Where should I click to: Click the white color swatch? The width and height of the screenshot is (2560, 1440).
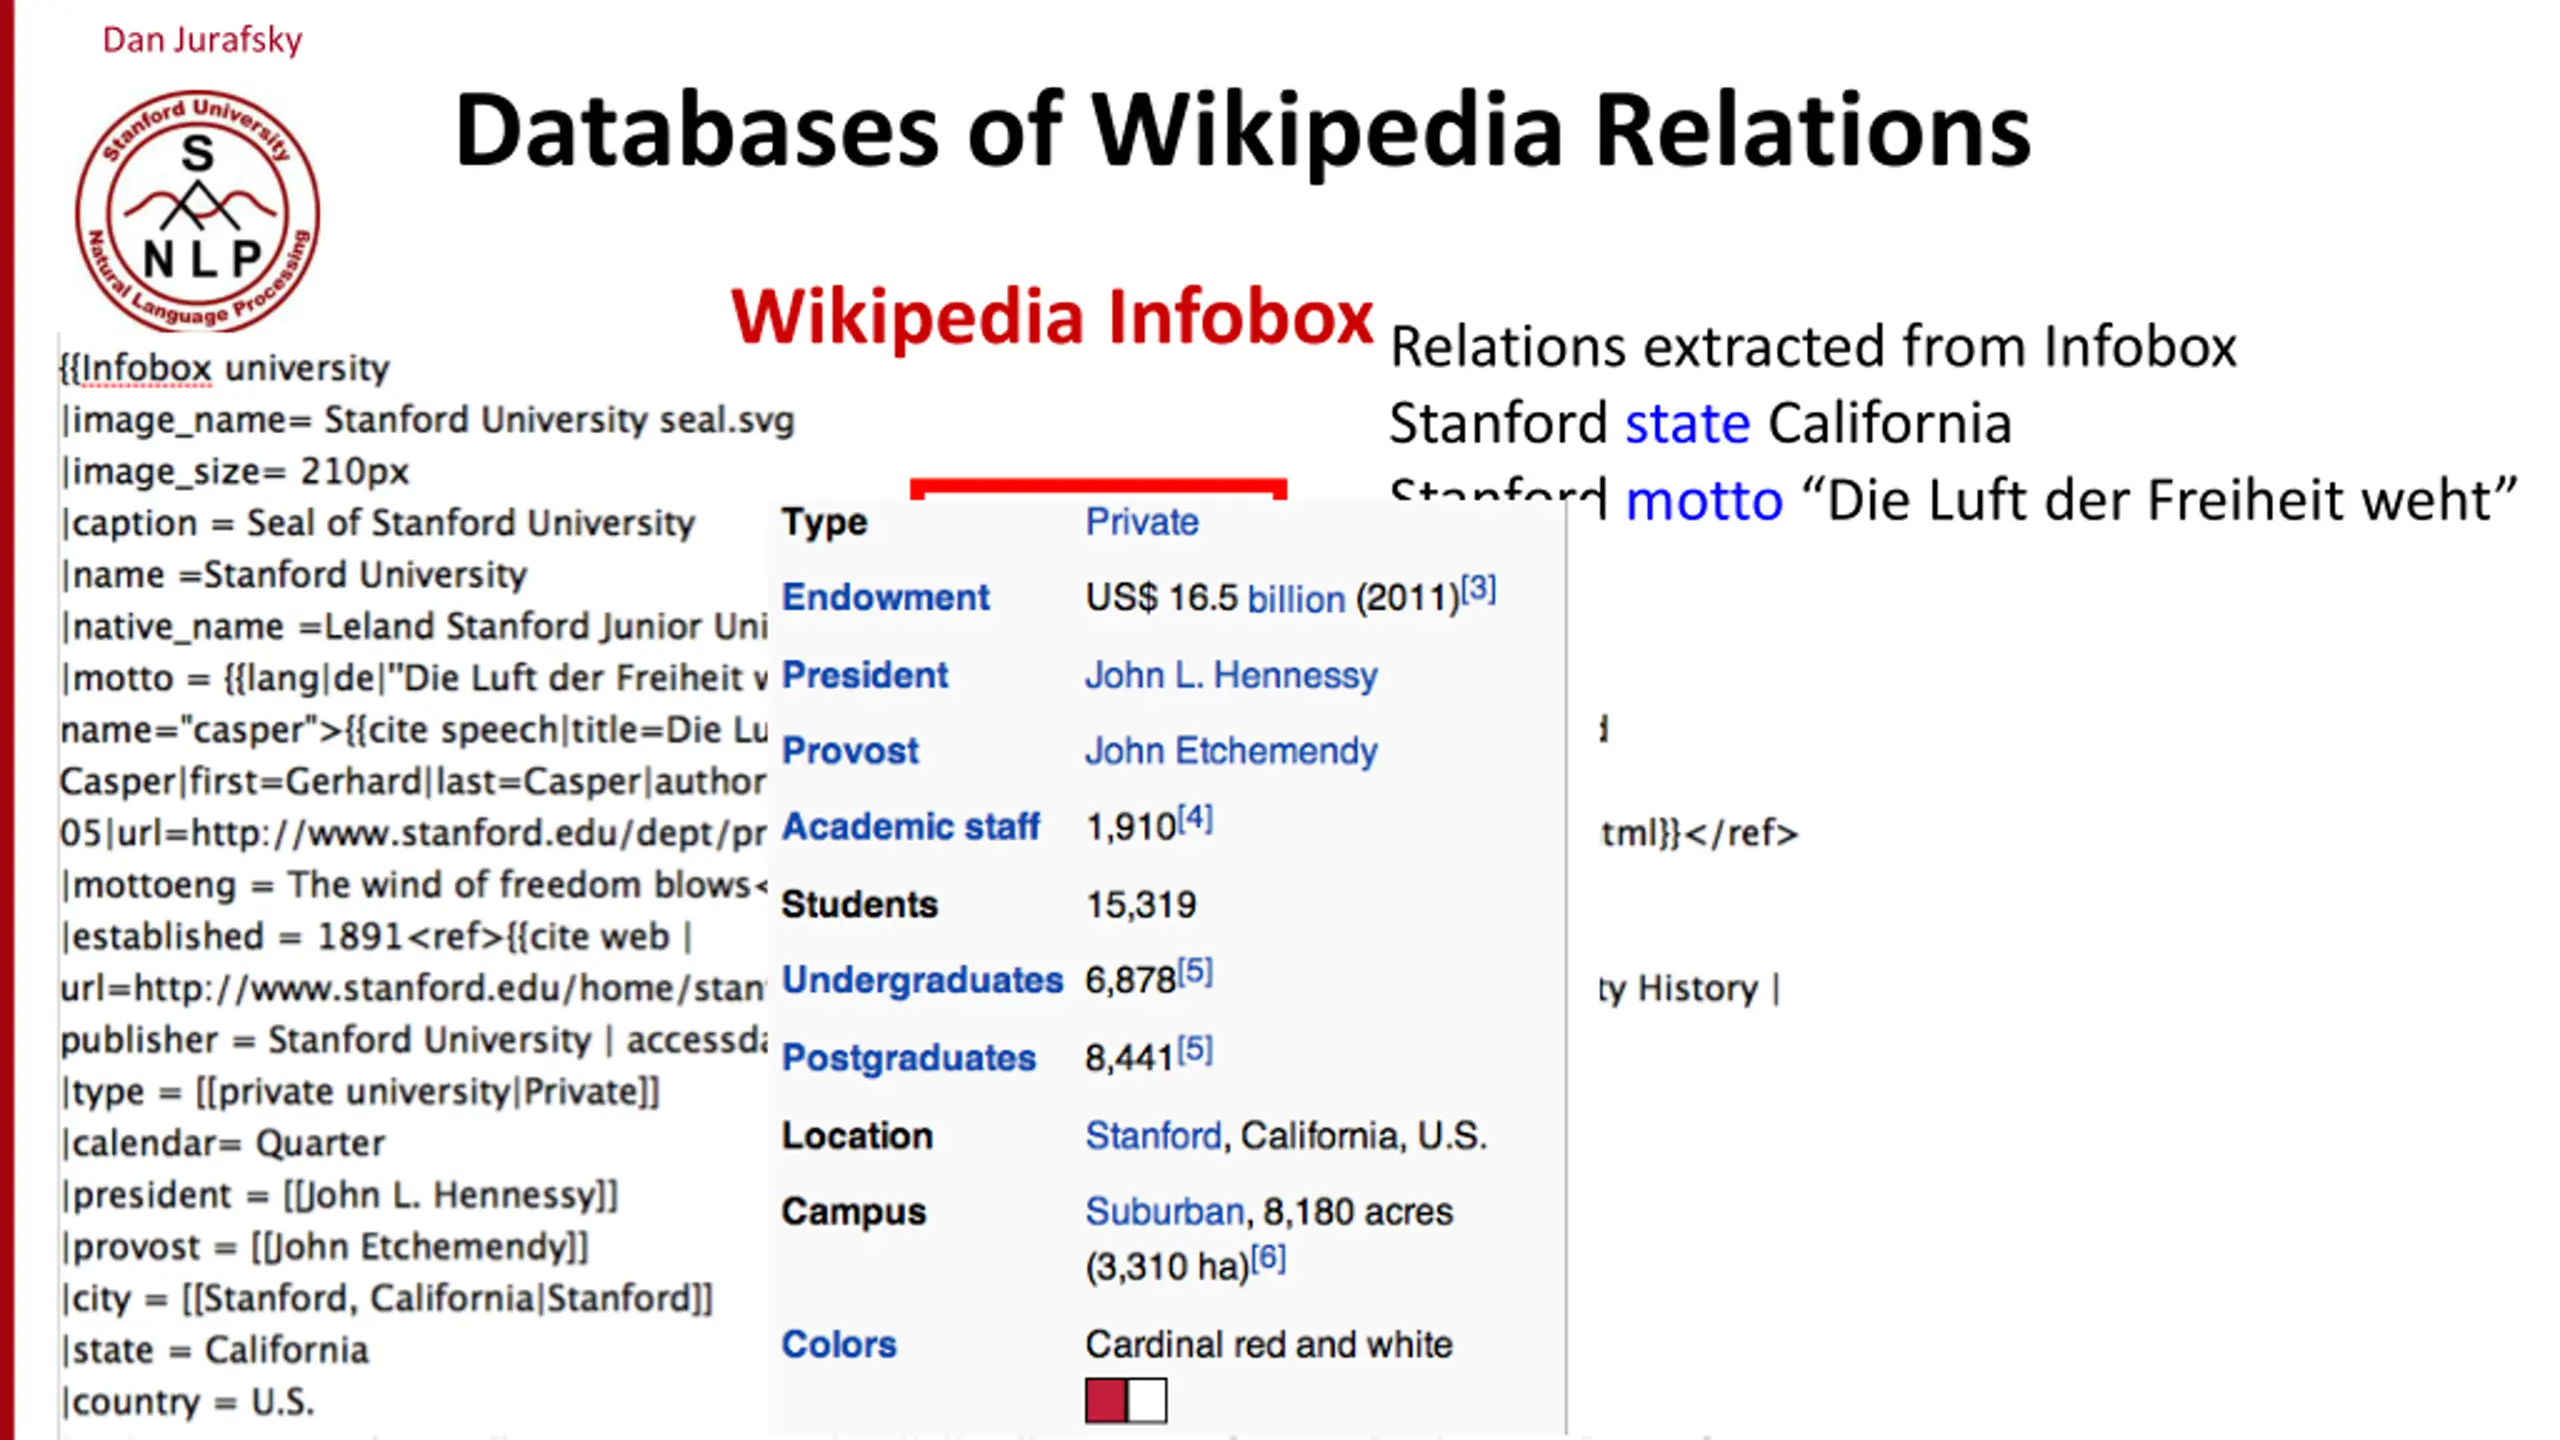(x=1146, y=1401)
